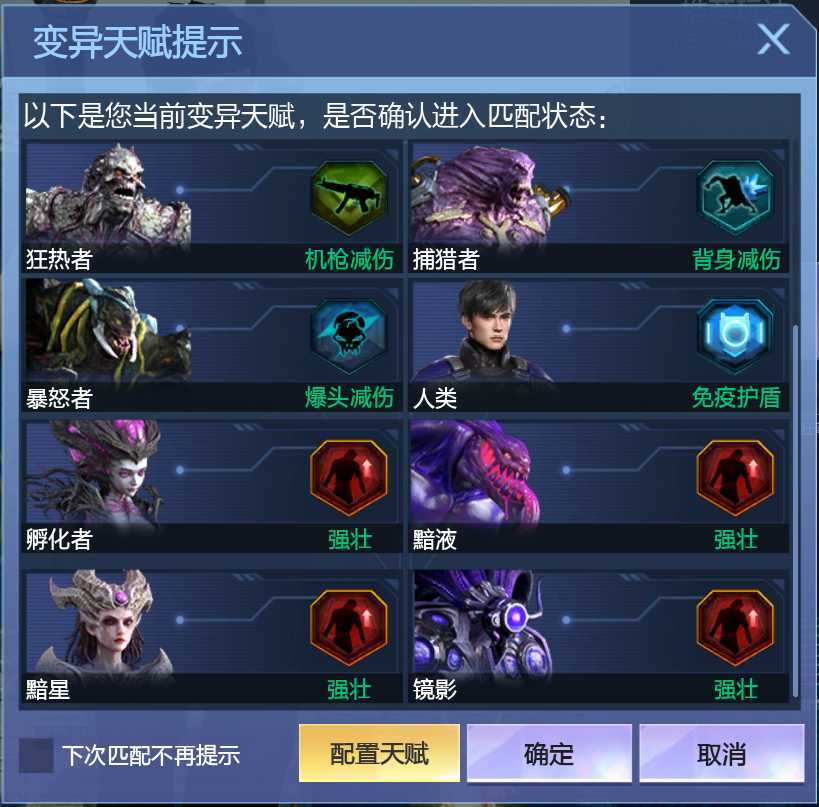819x807 pixels.
Task: Click the red 强壮 icon for 孵化者
Action: [349, 477]
